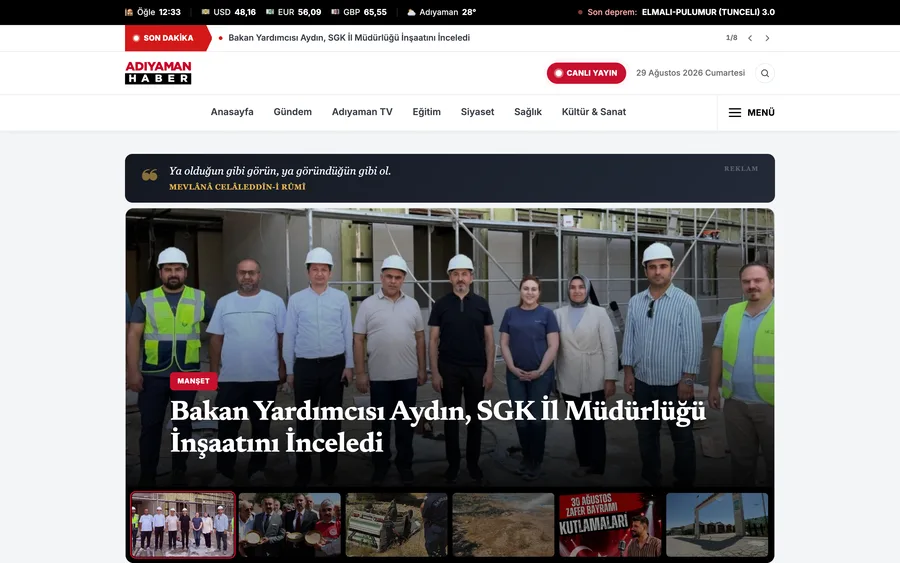This screenshot has height=563, width=900.
Task: Click the Mevlana quote banner
Action: [450, 178]
